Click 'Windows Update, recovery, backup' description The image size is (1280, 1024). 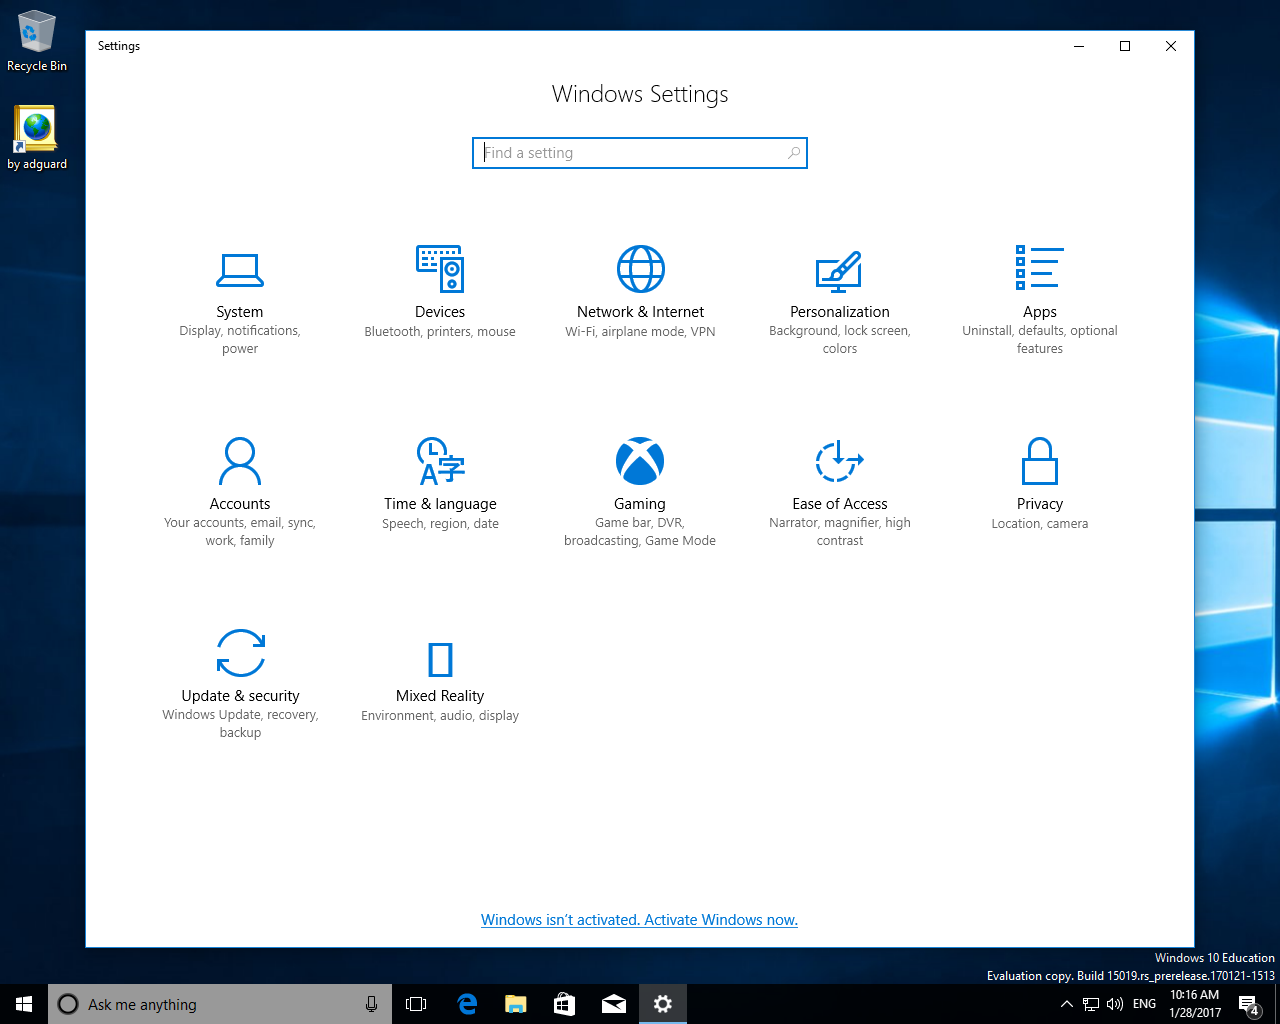[240, 724]
